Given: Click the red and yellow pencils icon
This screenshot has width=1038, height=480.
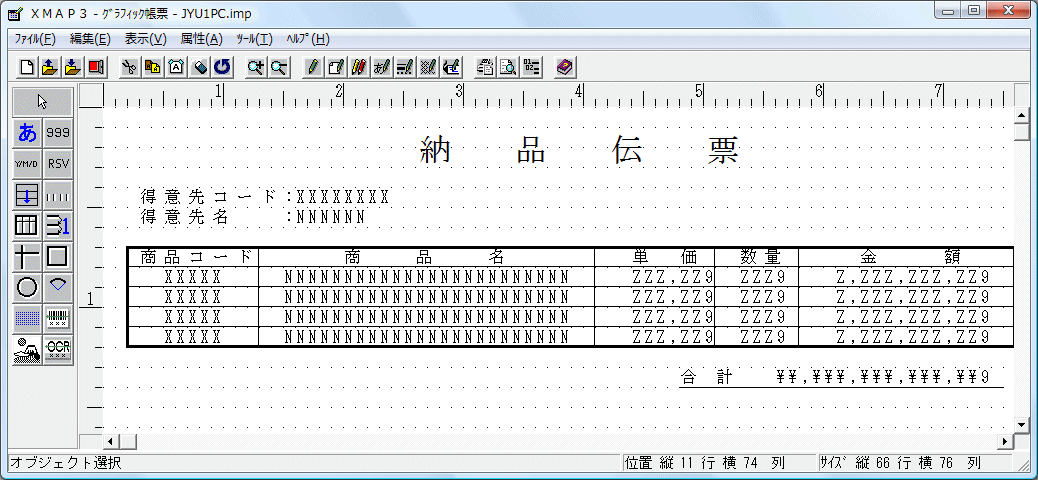Looking at the screenshot, I should [x=359, y=67].
